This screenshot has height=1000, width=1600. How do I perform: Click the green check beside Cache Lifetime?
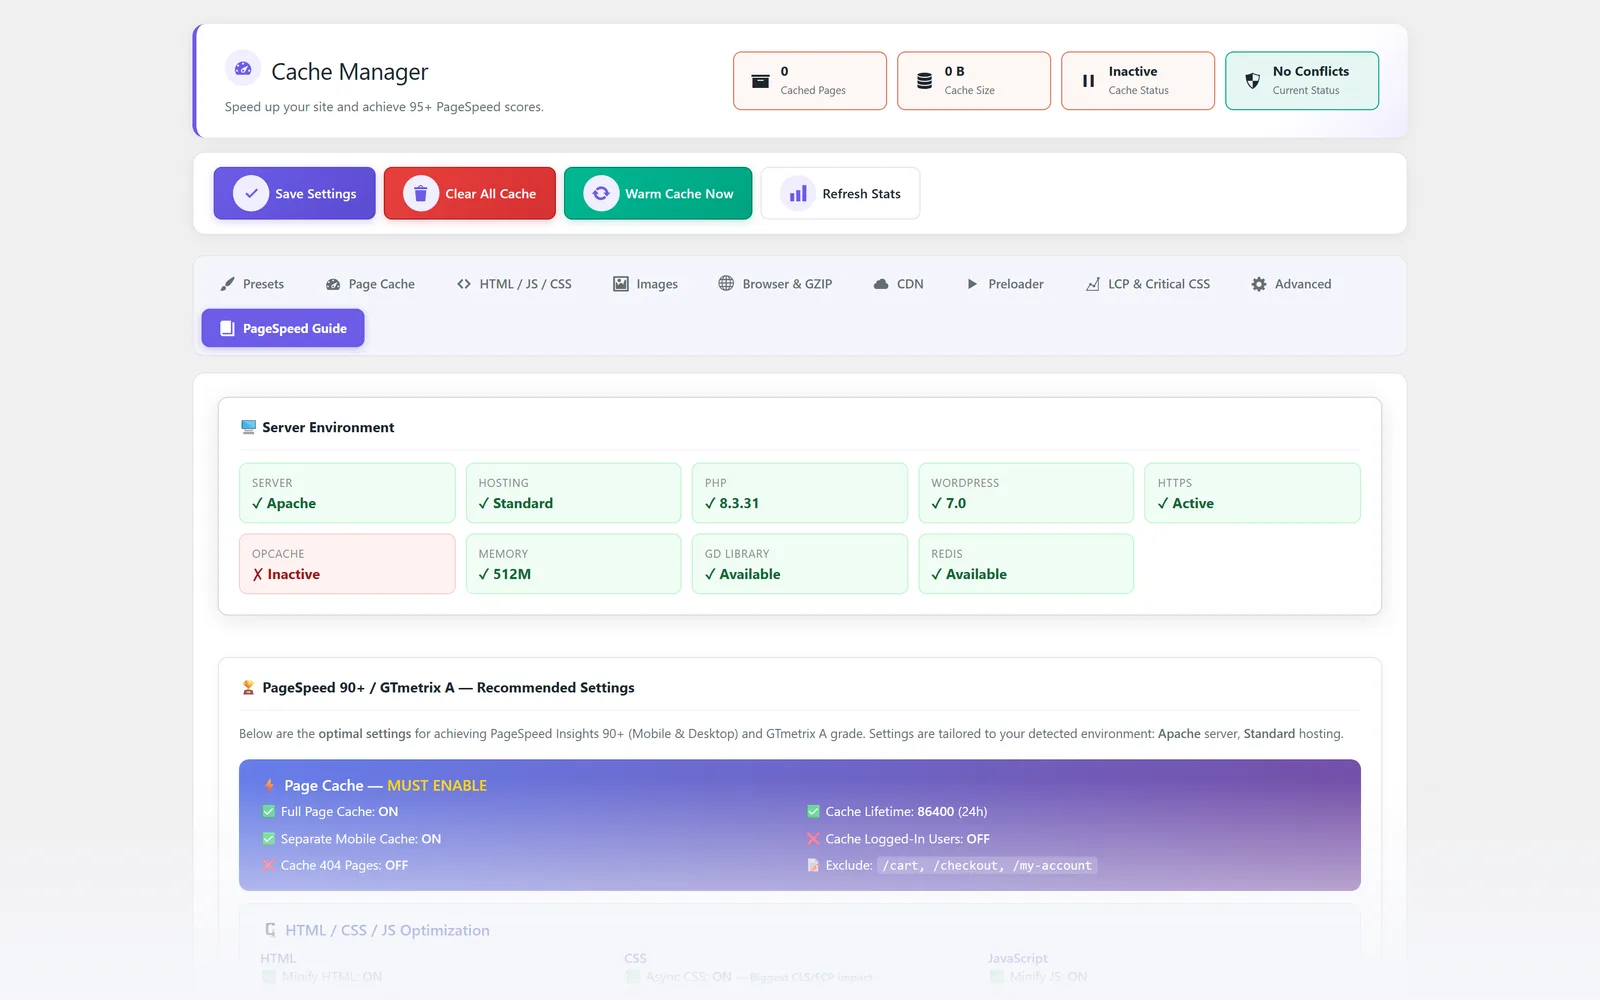pyautogui.click(x=813, y=811)
